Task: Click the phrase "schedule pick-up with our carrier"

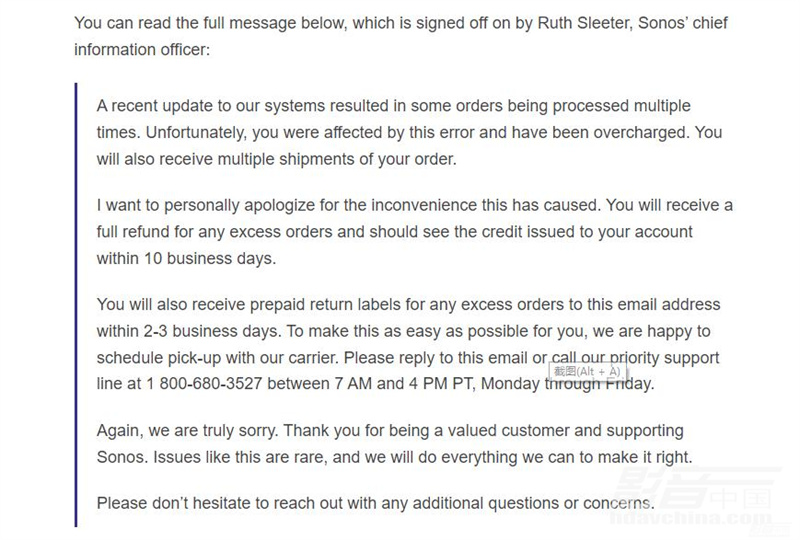Action: coord(217,357)
